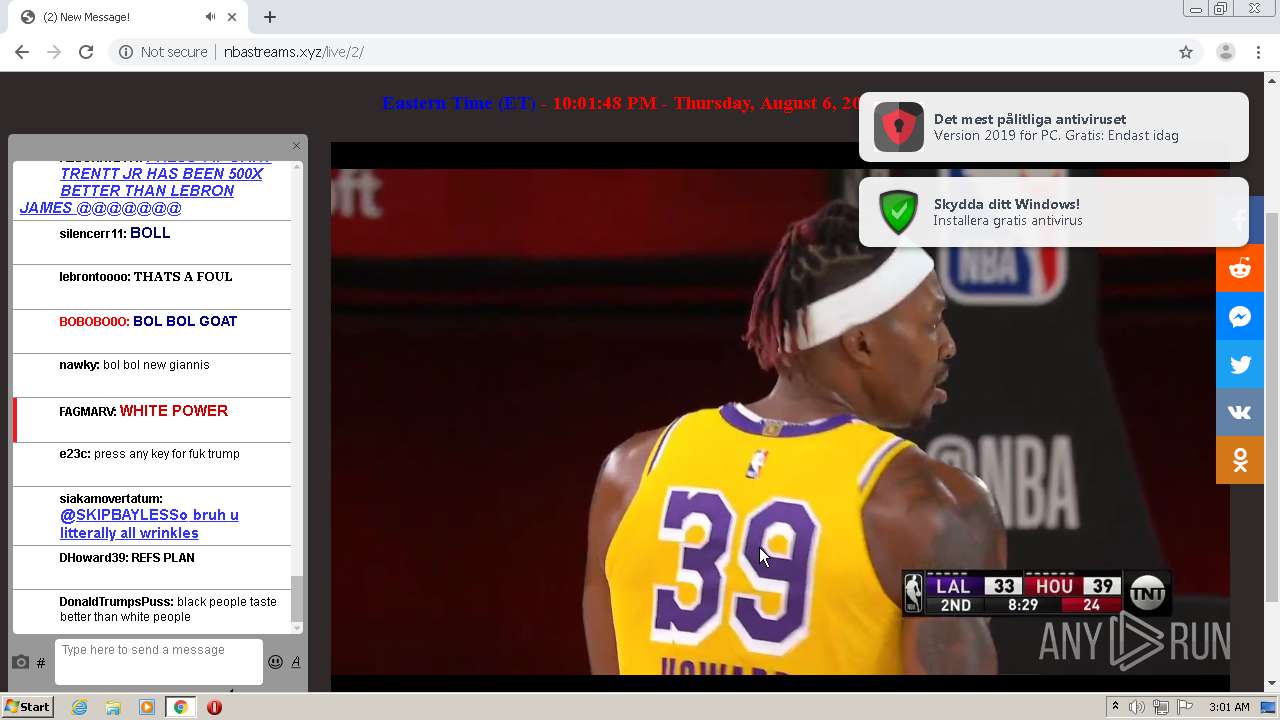Viewport: 1280px width, 720px height.
Task: Select the '(2) New Message!' tab
Action: point(128,17)
